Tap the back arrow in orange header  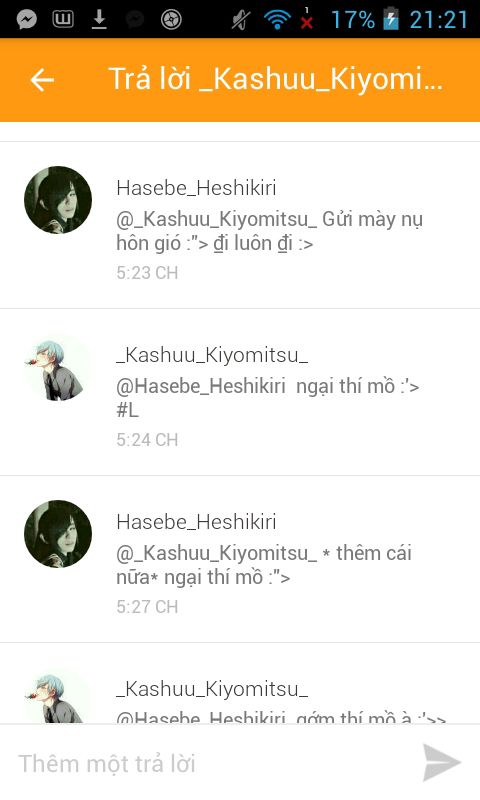[42, 80]
